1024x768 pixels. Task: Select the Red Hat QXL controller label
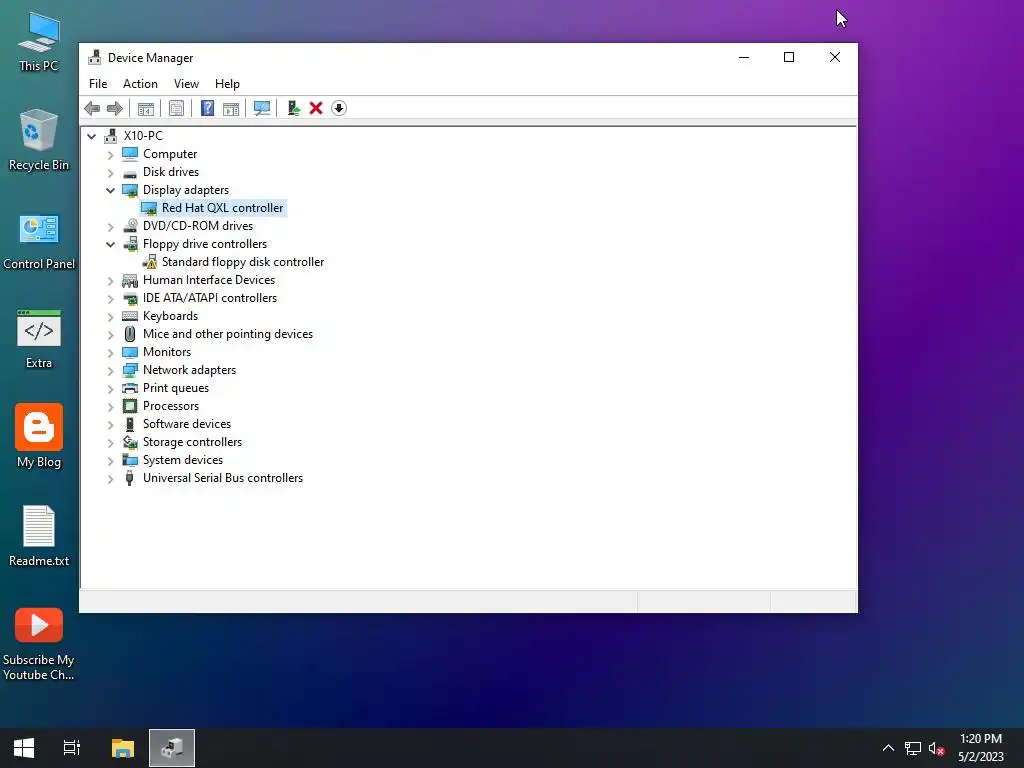[223, 208]
